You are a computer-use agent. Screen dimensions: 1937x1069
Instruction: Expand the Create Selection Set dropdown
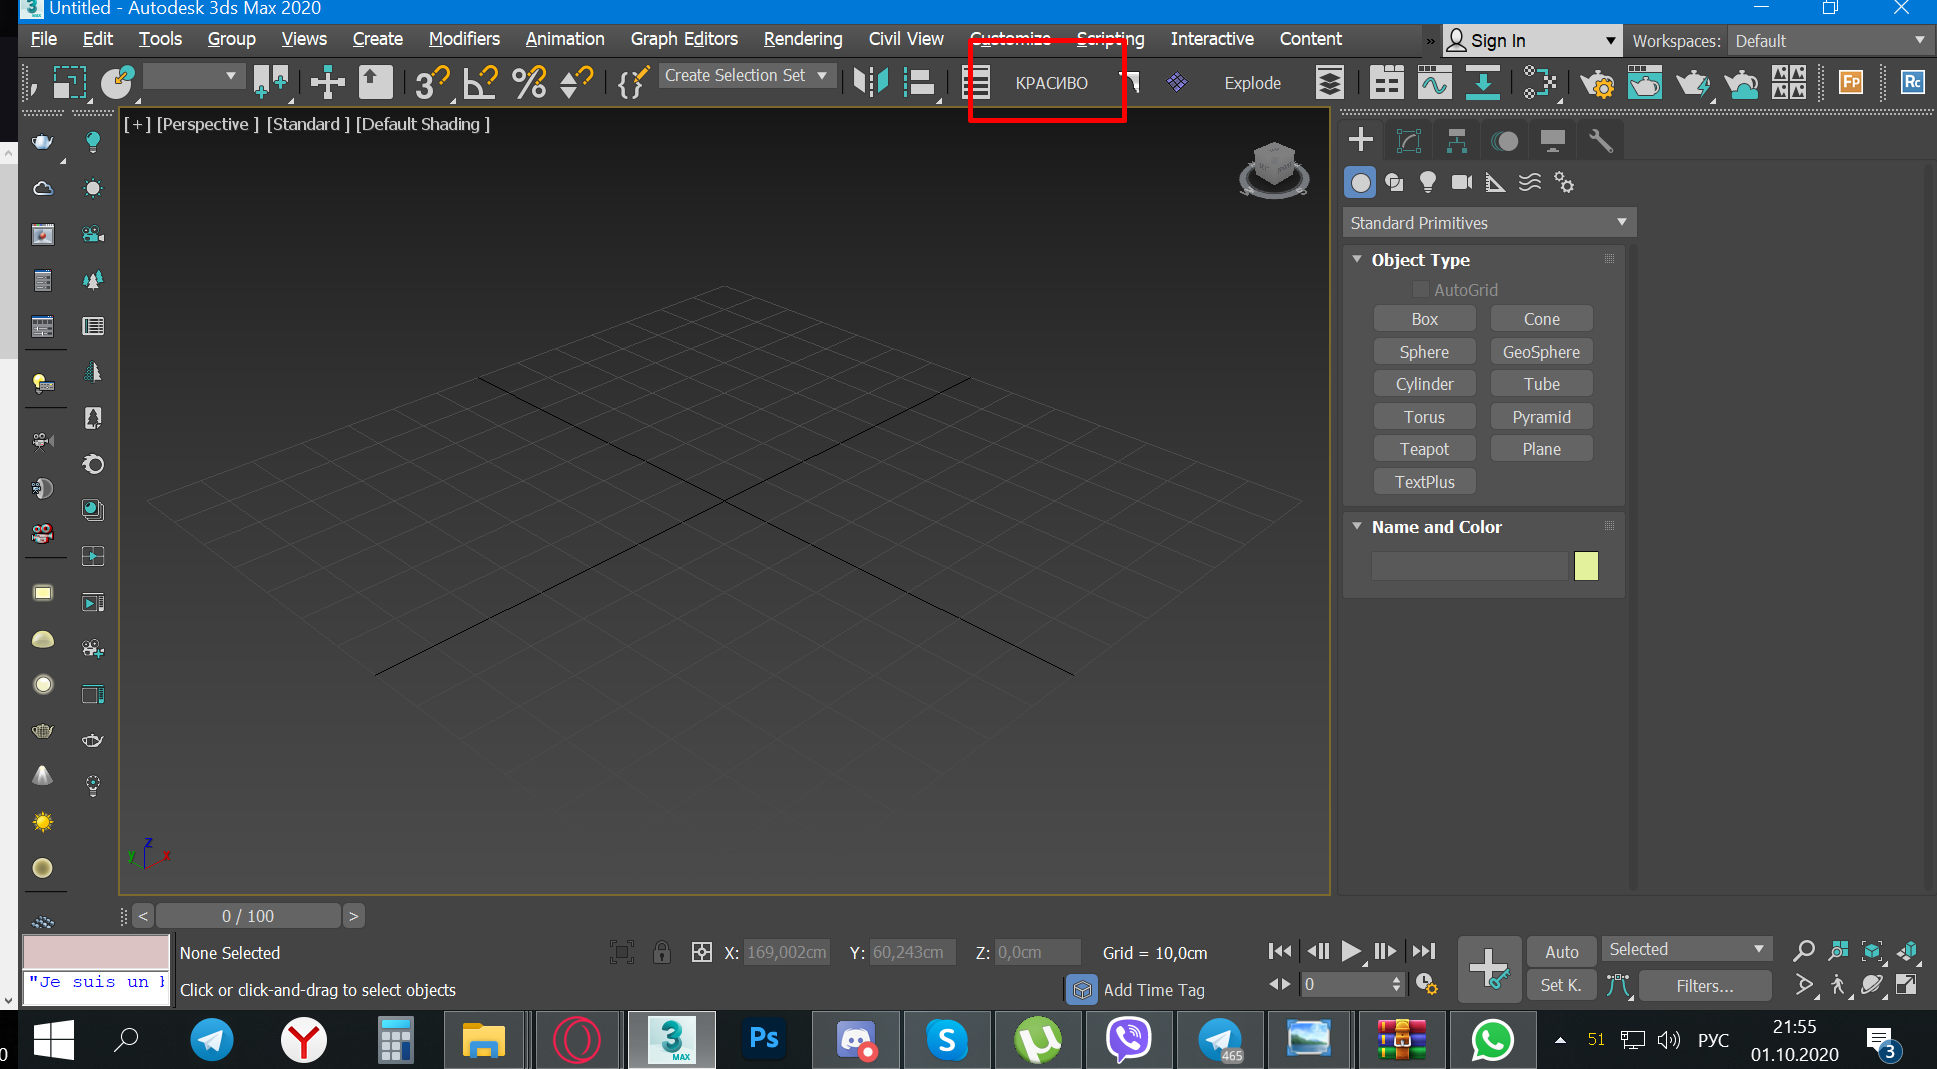pos(822,76)
